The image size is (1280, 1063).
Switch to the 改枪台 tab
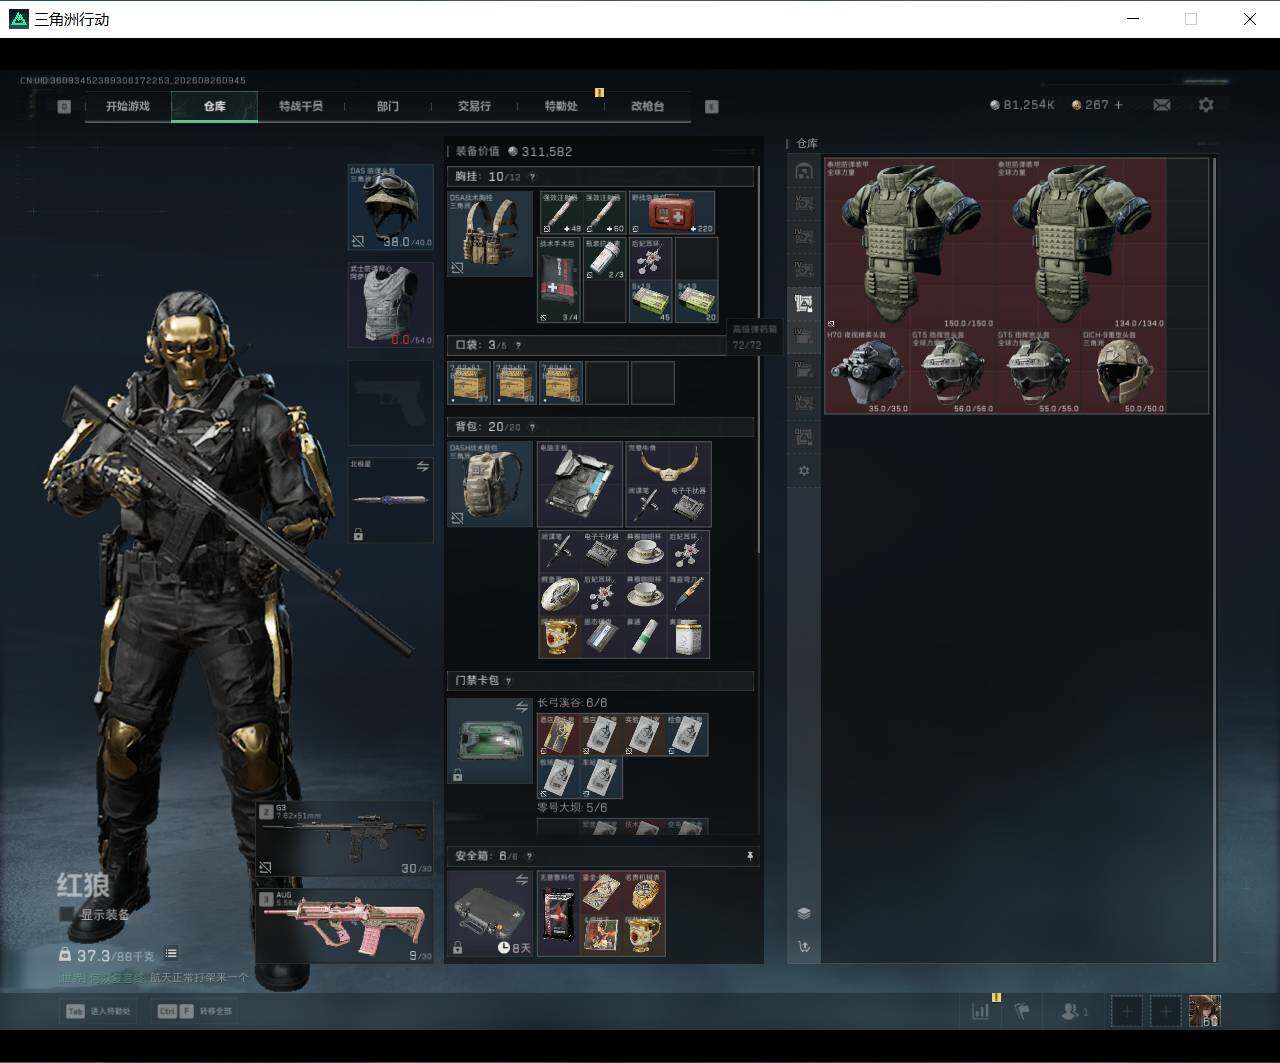[648, 106]
